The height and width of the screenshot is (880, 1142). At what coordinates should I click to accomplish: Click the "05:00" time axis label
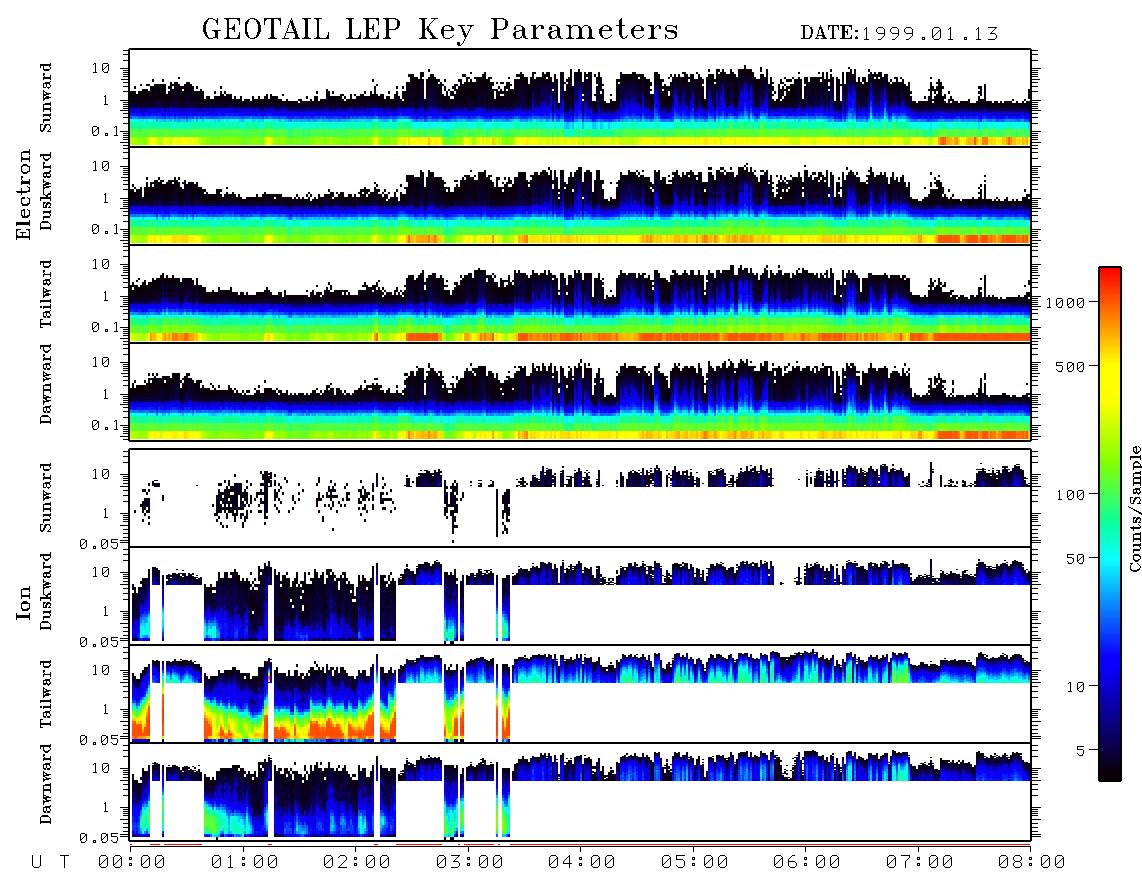695,862
